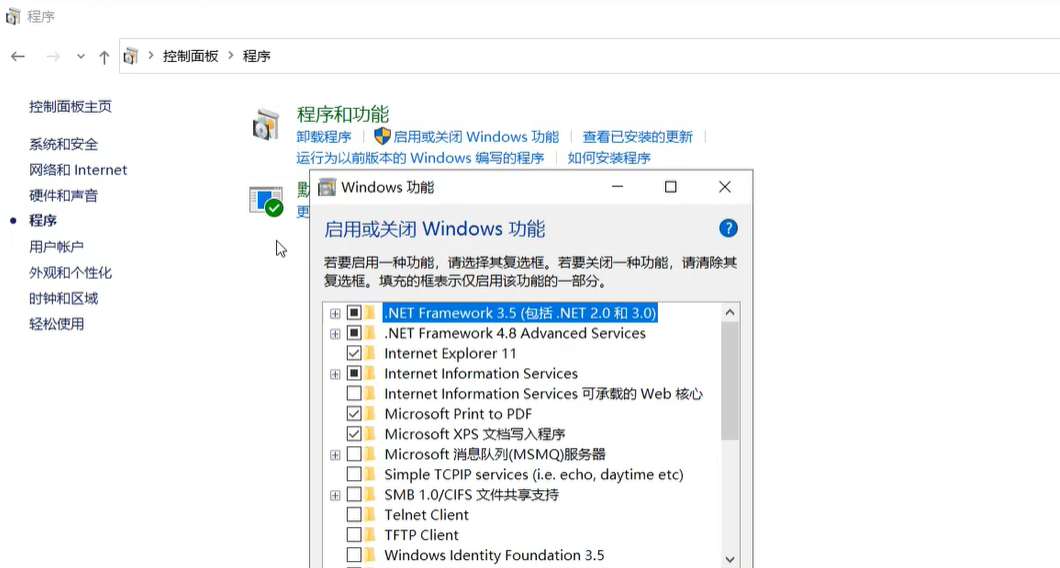Select Internet Information Services 可承载的 Web 核心 text

544,394
